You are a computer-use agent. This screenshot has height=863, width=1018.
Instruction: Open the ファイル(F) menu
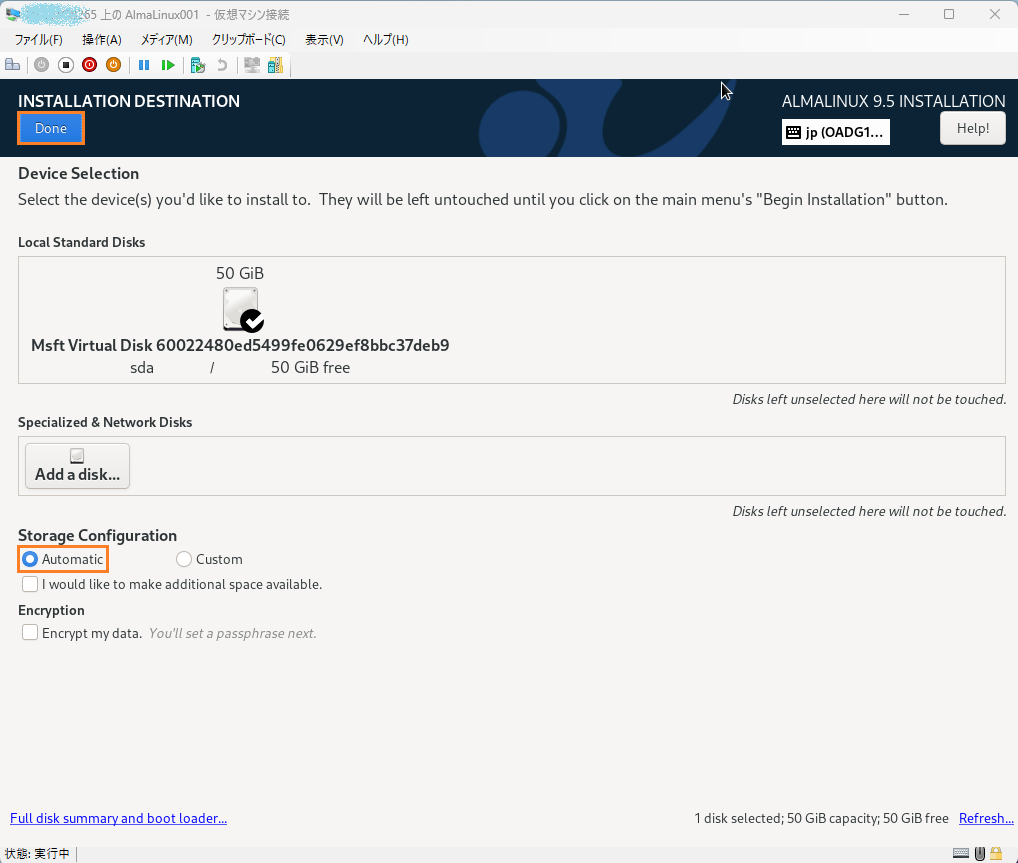38,40
